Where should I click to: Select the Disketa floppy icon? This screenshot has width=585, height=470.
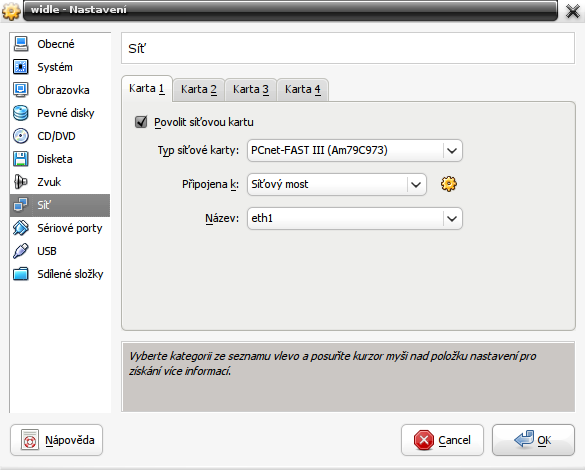(x=21, y=159)
